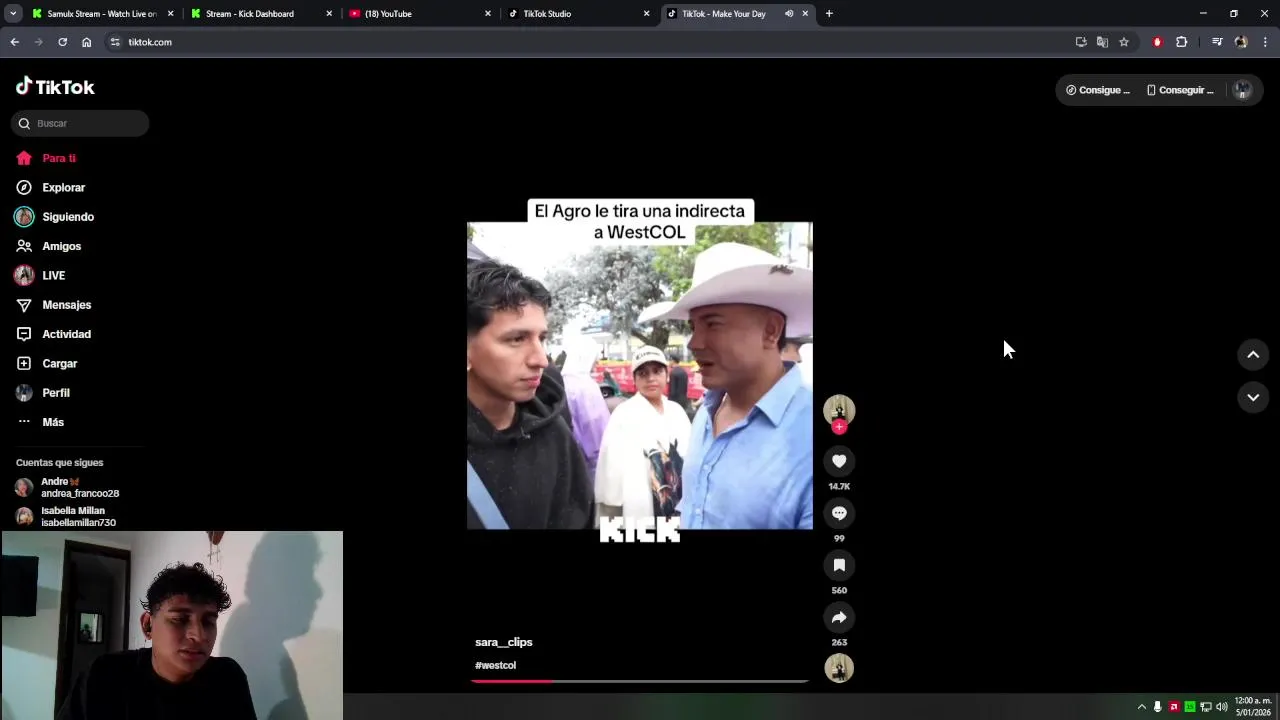Open the Extensions puzzle menu
Viewport: 1280px width, 720px height.
click(1182, 42)
